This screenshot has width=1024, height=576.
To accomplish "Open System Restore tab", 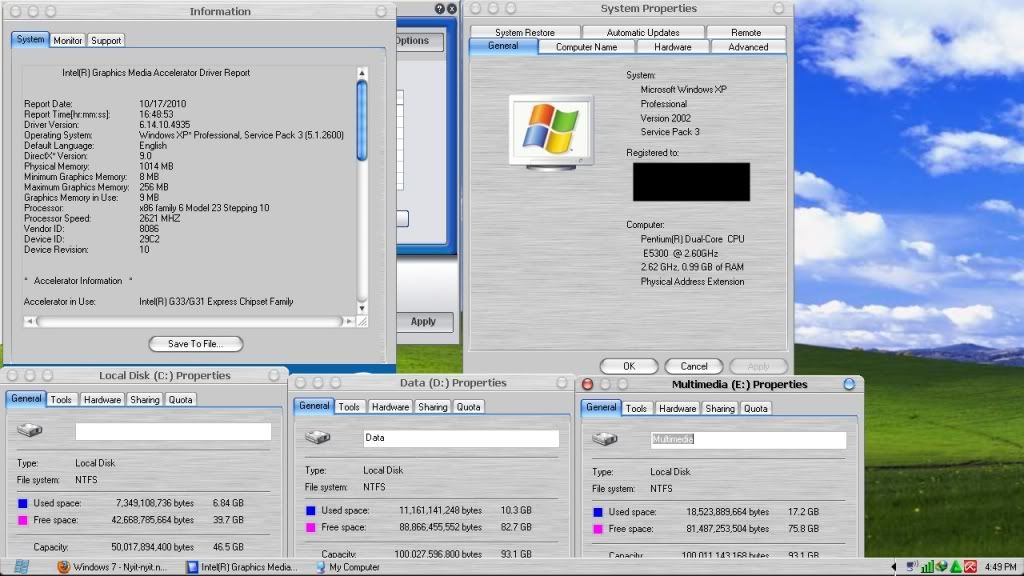I will click(524, 32).
